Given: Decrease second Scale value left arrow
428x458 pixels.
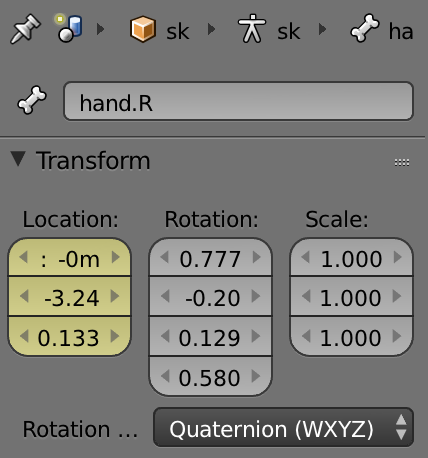Looking at the screenshot, I should click(306, 296).
